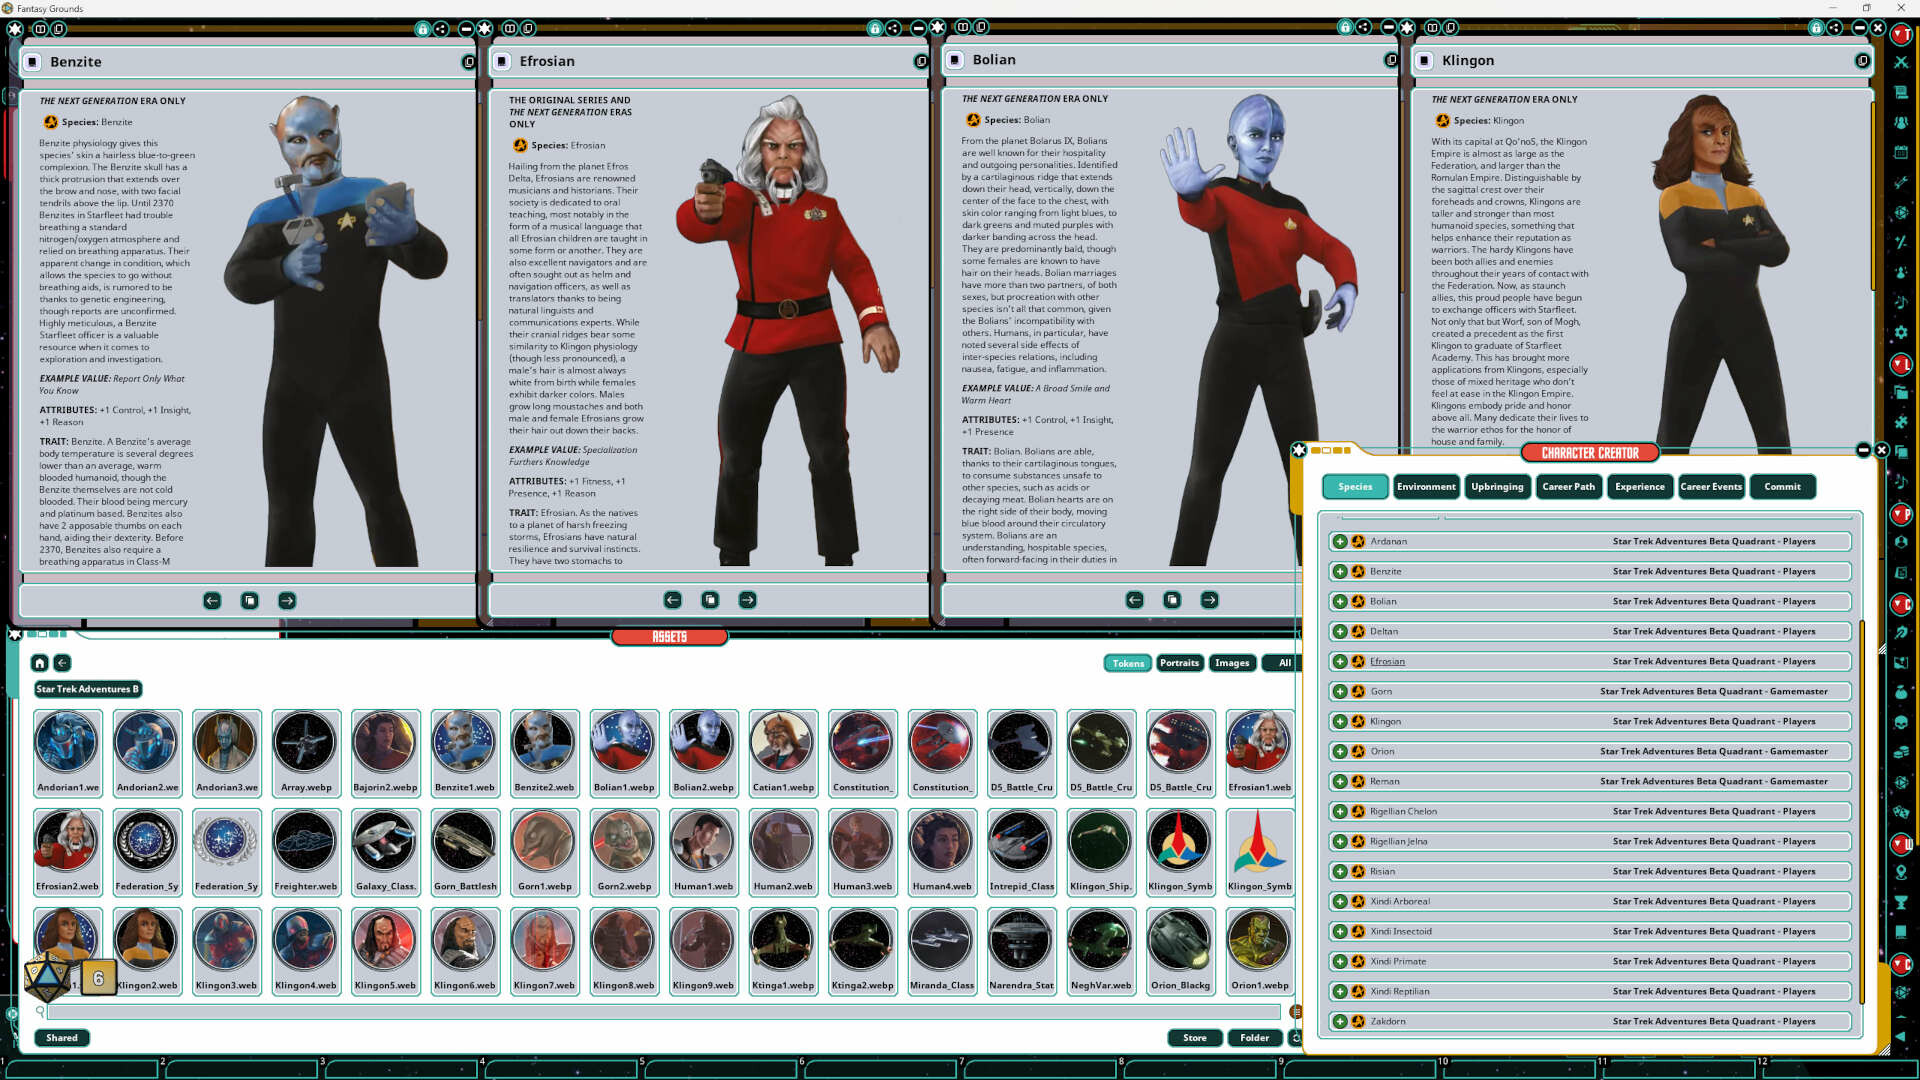This screenshot has height=1080, width=1920.
Task: Enable the Tokens filter in the Assets panel
Action: pyautogui.click(x=1127, y=663)
